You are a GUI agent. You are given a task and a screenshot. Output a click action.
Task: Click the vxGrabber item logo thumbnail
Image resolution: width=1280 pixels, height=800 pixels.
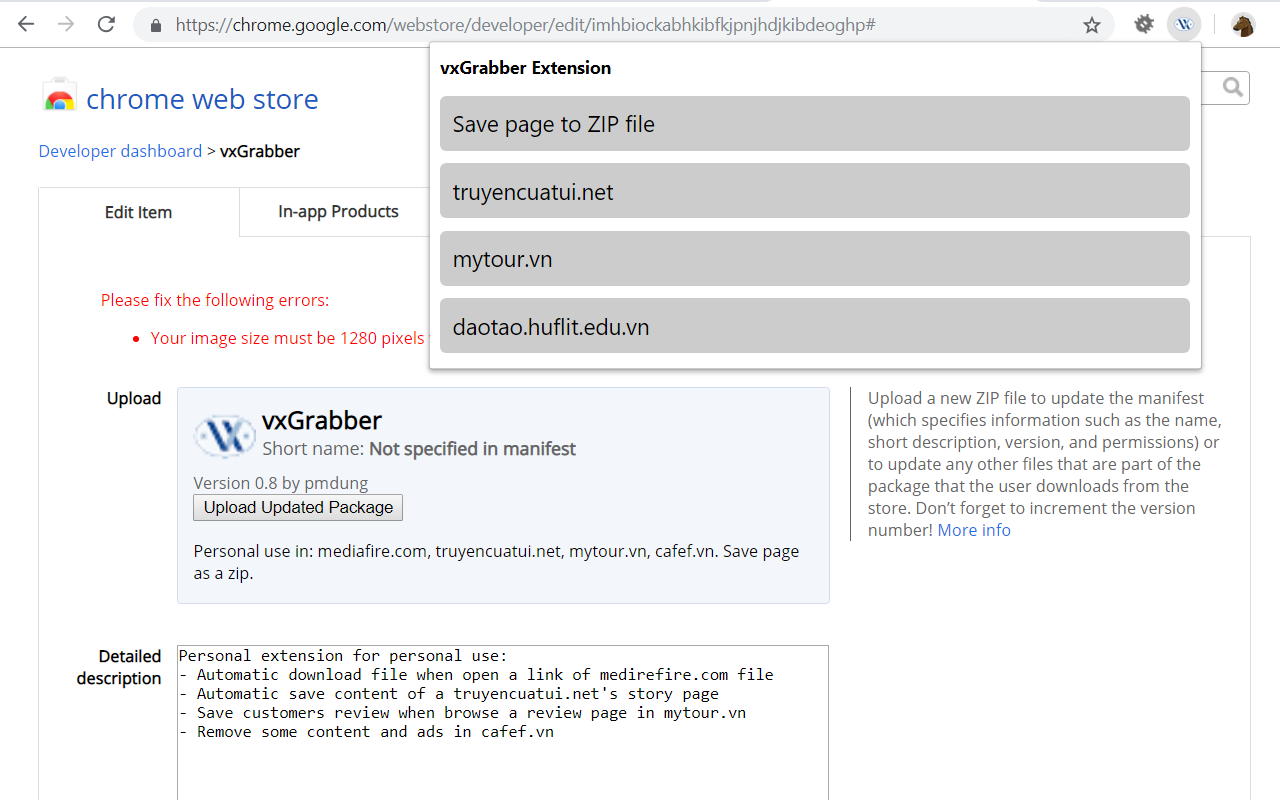click(224, 437)
